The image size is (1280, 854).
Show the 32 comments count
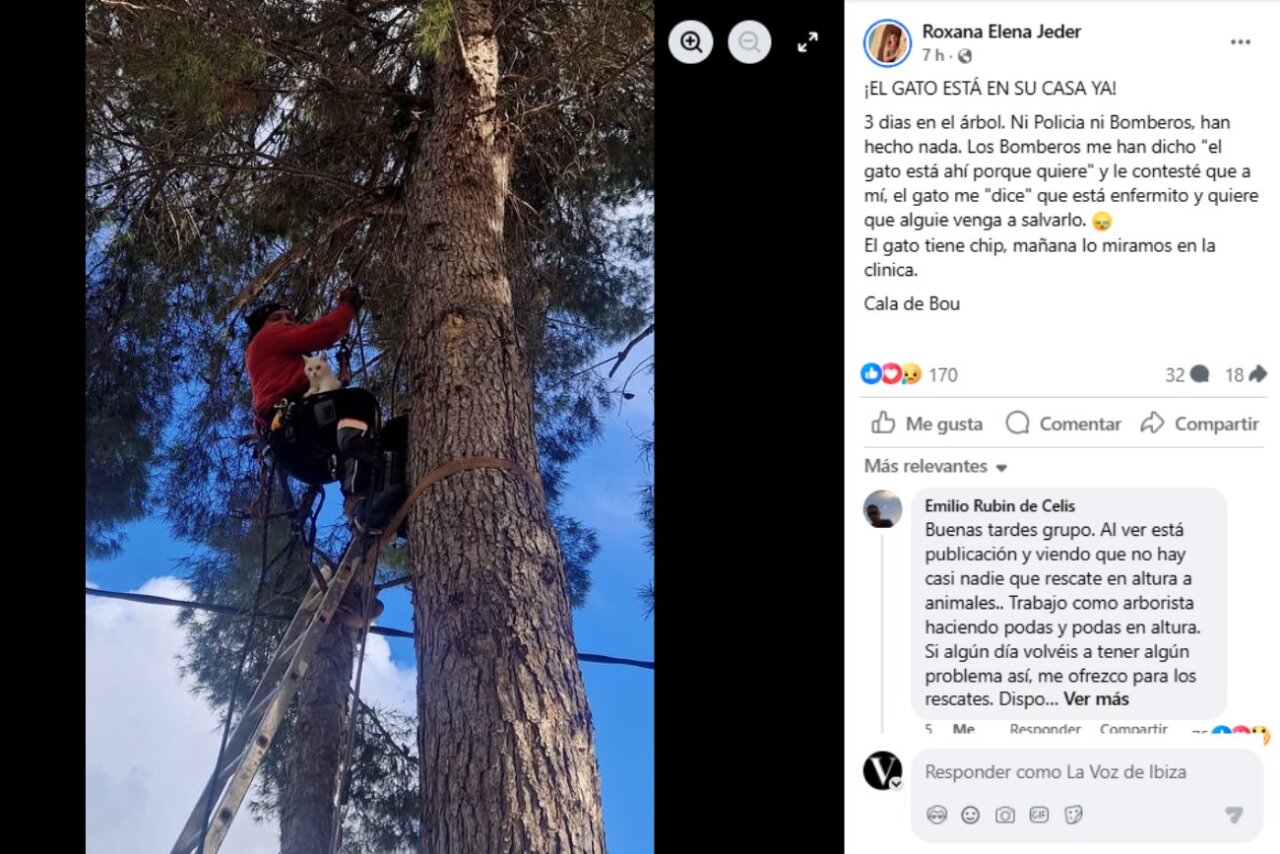point(1187,375)
